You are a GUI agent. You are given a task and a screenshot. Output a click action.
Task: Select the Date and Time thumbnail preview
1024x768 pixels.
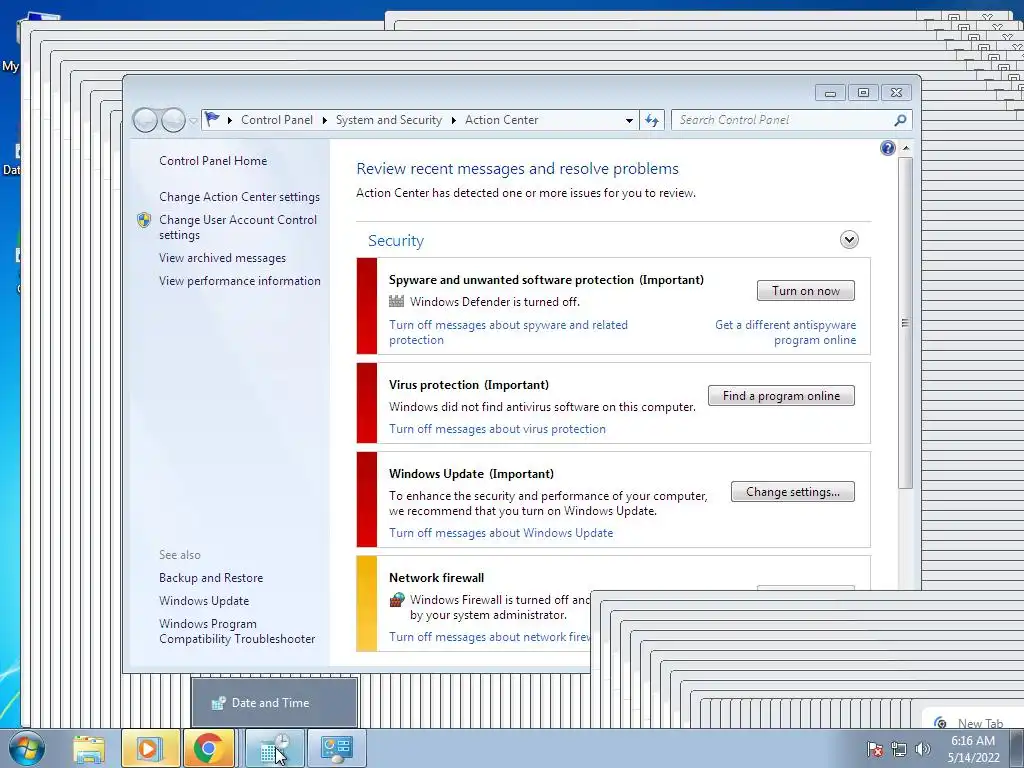pyautogui.click(x=274, y=702)
